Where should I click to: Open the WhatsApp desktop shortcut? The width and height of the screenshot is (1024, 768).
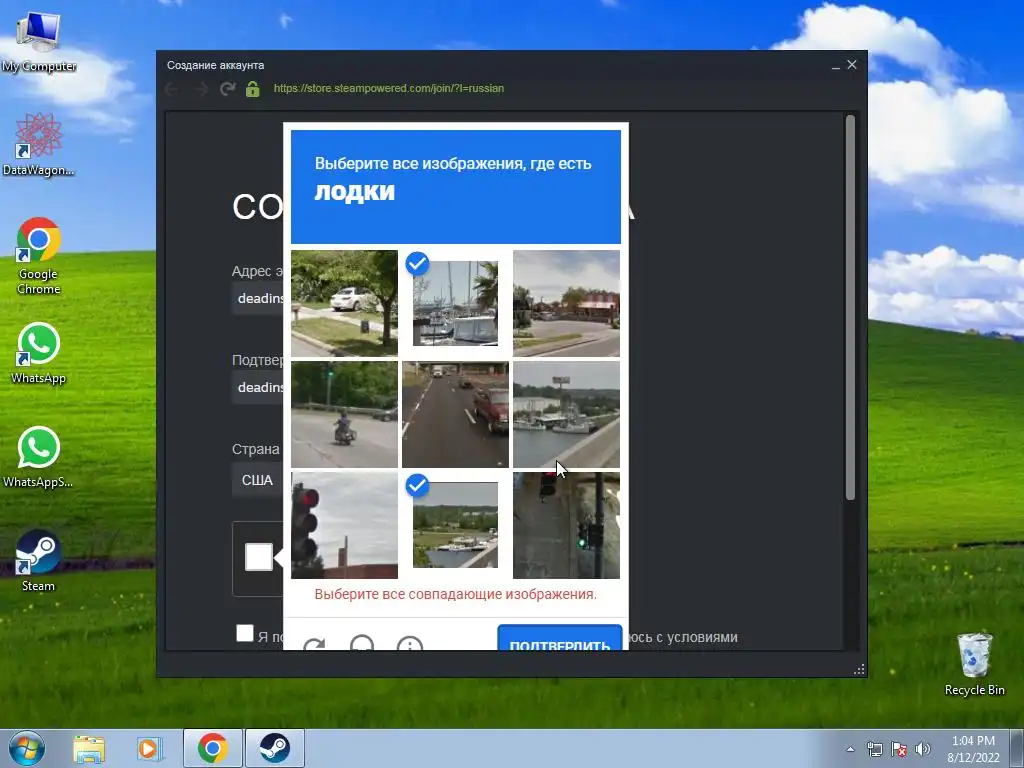pos(39,353)
